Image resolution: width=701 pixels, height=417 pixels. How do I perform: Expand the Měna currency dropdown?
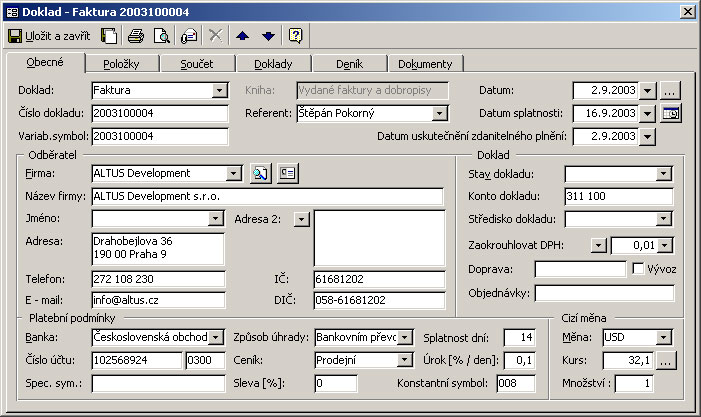[663, 337]
